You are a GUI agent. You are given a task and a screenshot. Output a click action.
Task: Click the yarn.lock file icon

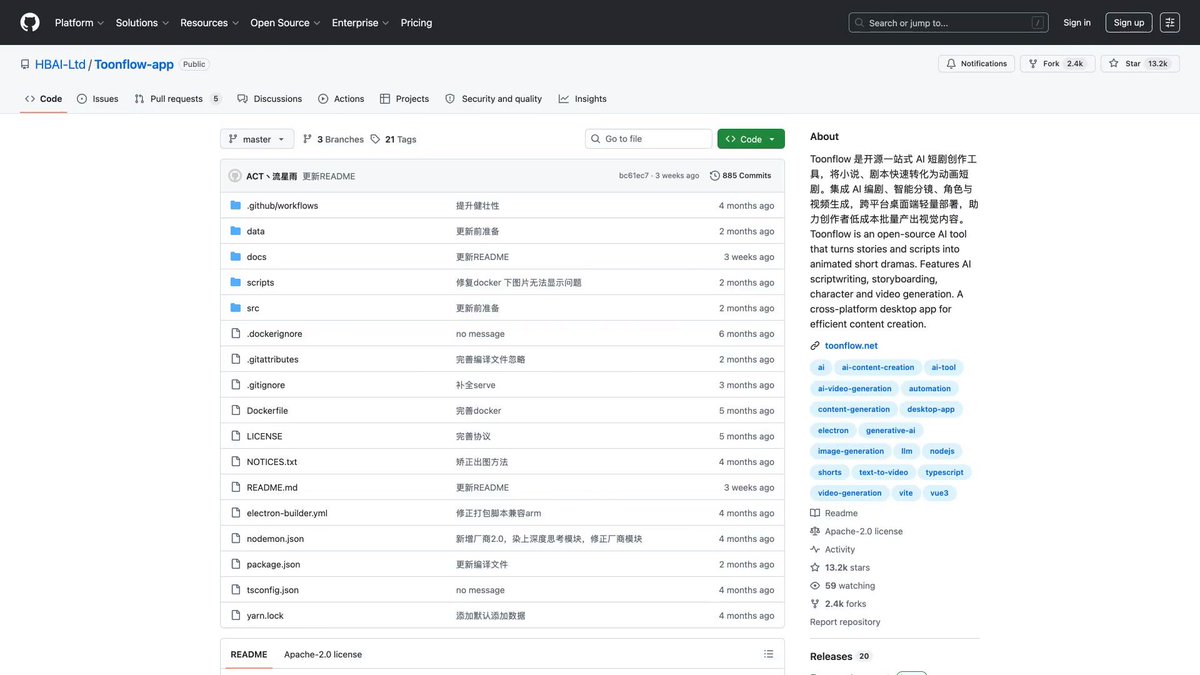point(236,616)
